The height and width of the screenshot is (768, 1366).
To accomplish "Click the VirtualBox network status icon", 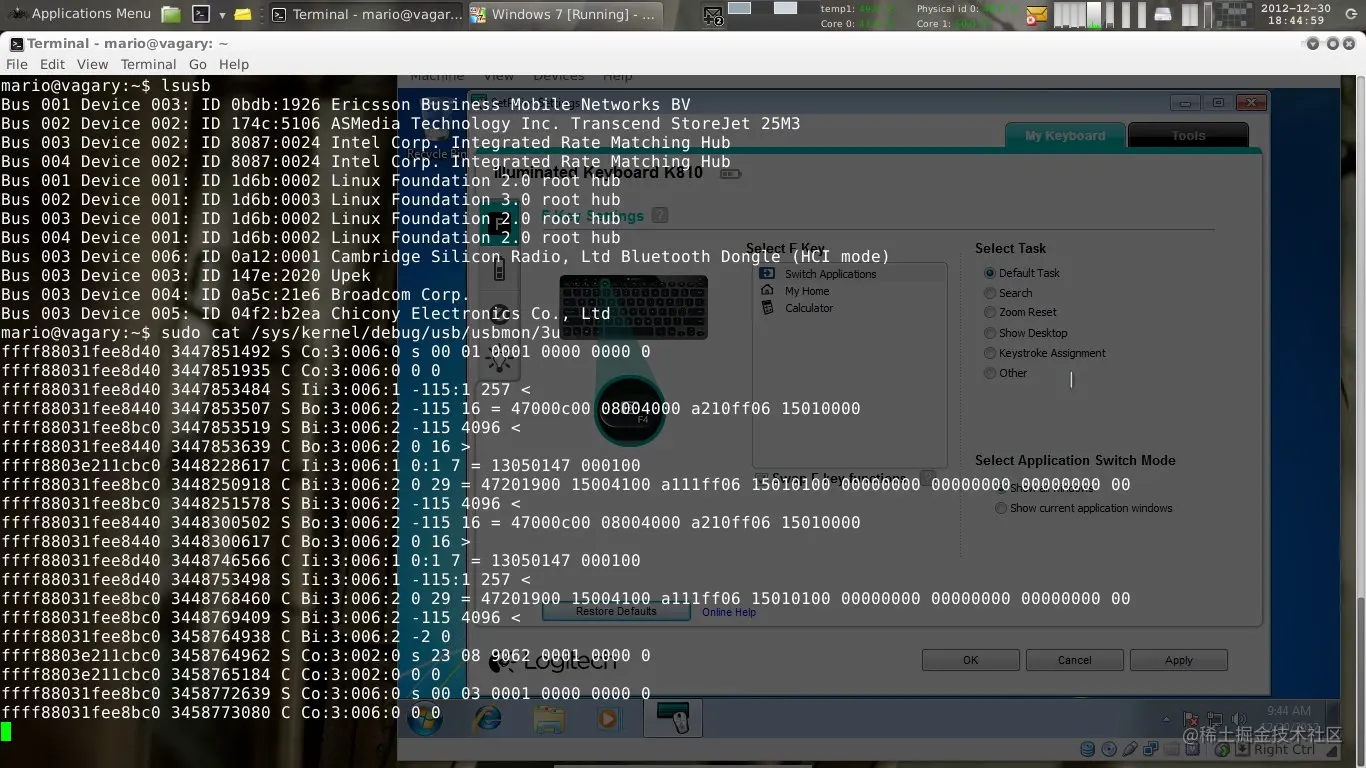I will coord(1151,749).
